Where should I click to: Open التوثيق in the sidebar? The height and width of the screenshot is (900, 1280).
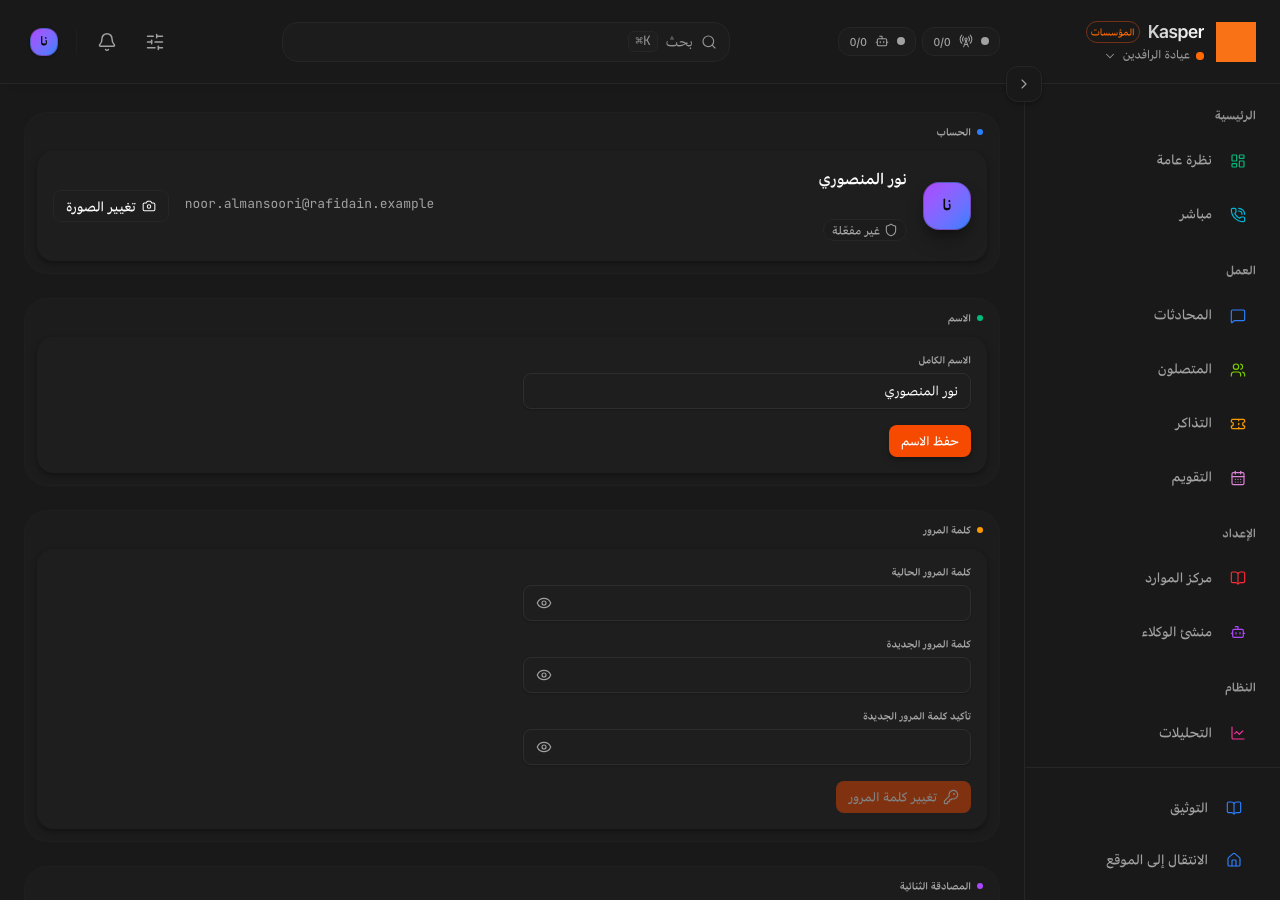coord(1206,808)
